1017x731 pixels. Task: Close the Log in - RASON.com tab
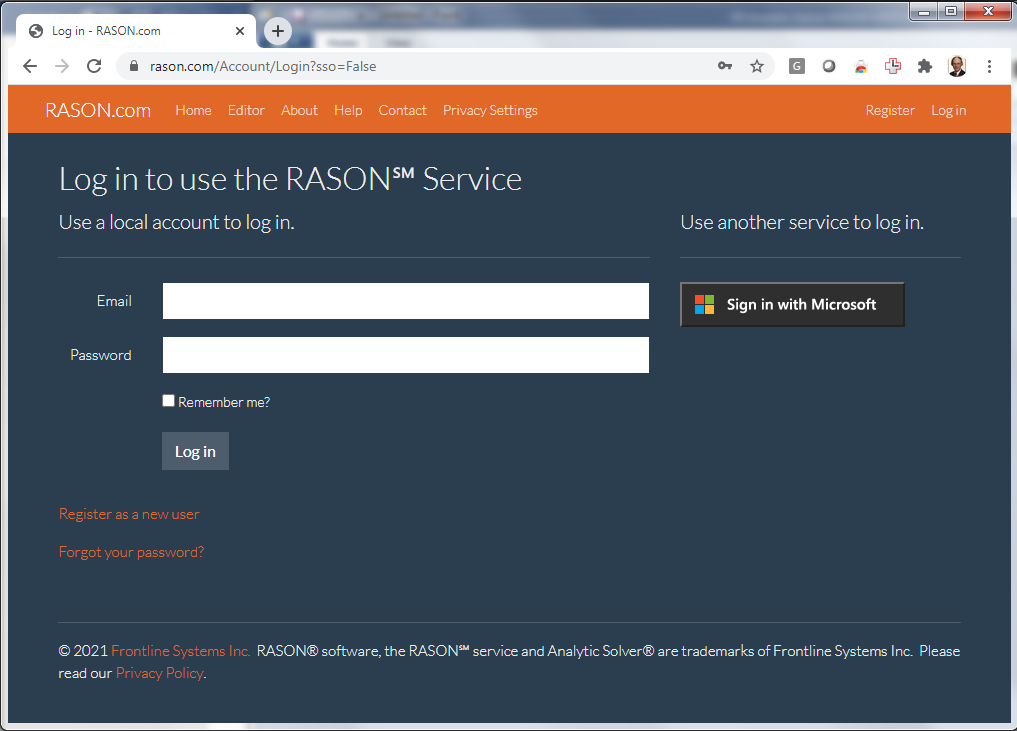(x=240, y=30)
